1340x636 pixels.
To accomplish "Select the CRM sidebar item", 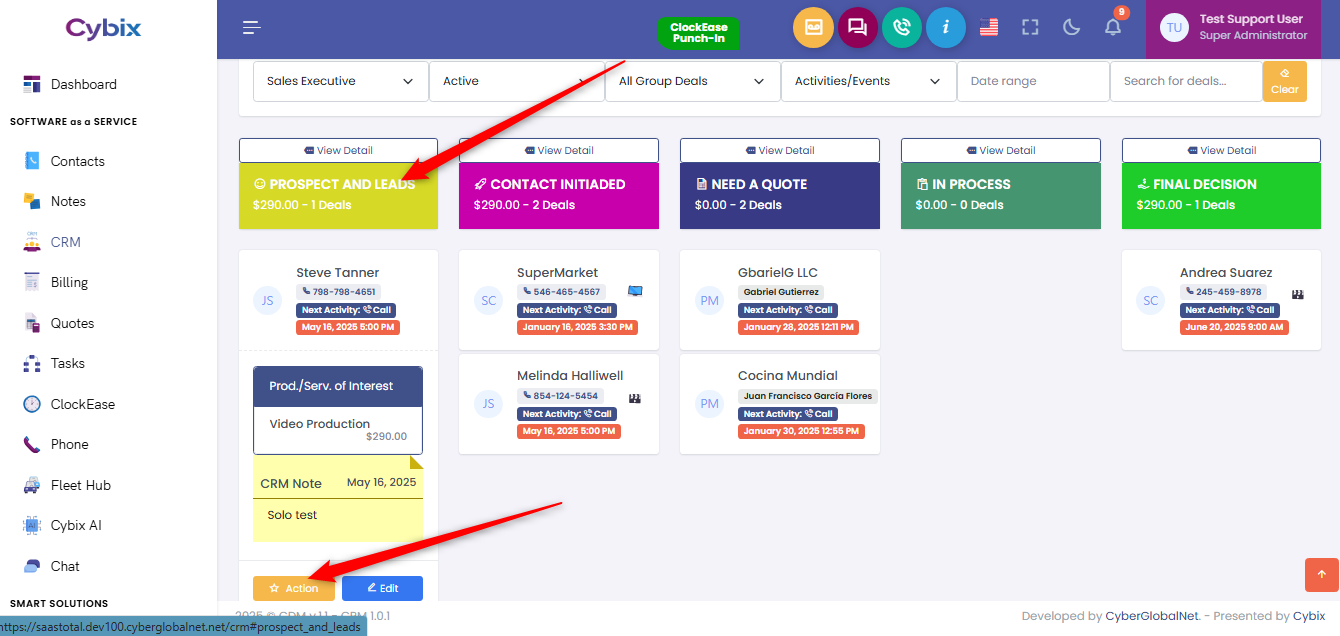I will [x=66, y=242].
